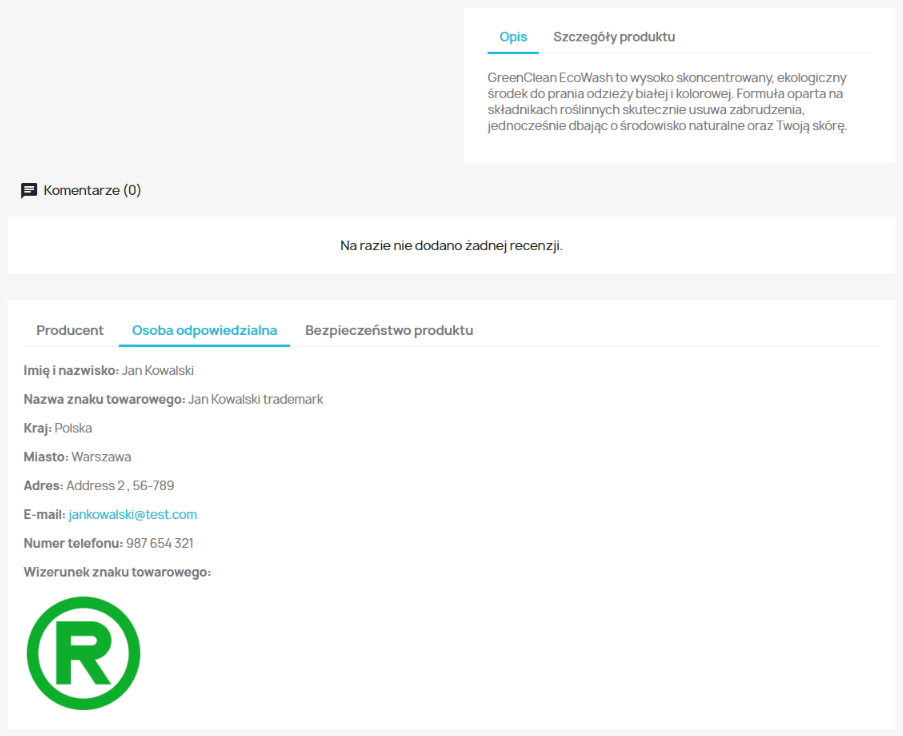
Task: Click the GreenClean EcoWash description paragraph
Action: coord(667,102)
